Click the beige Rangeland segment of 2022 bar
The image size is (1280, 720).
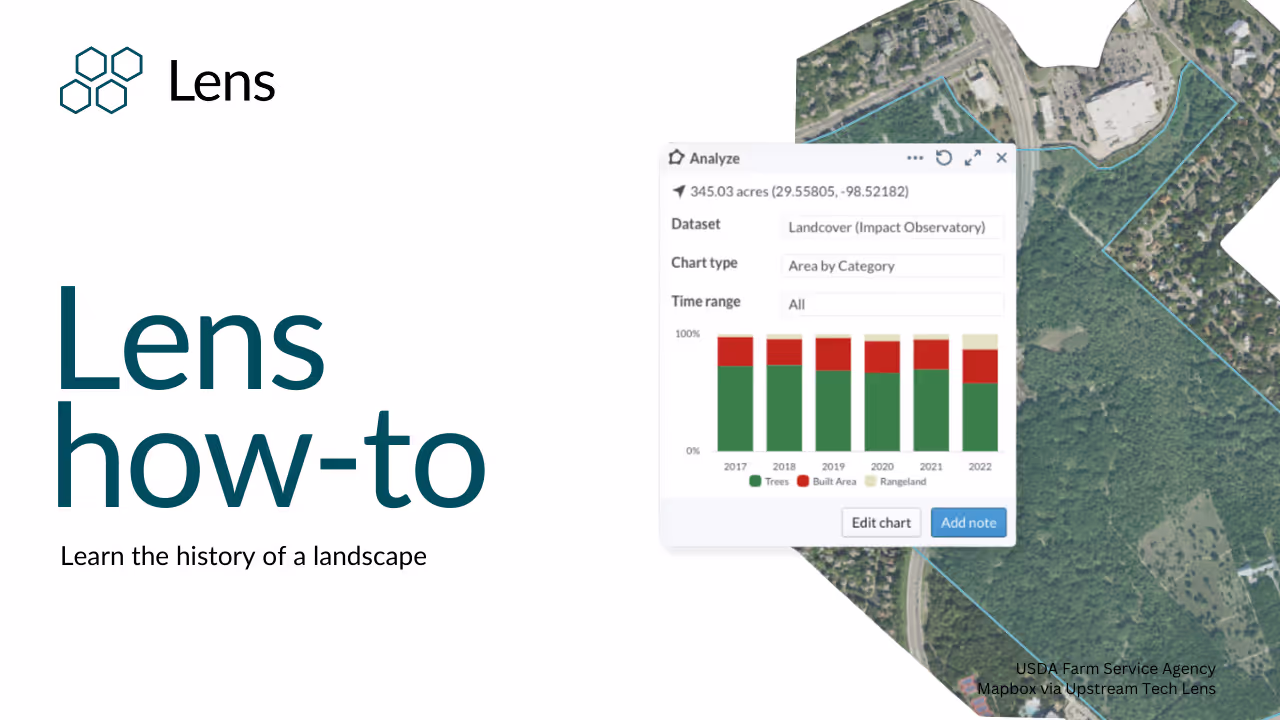(x=980, y=341)
